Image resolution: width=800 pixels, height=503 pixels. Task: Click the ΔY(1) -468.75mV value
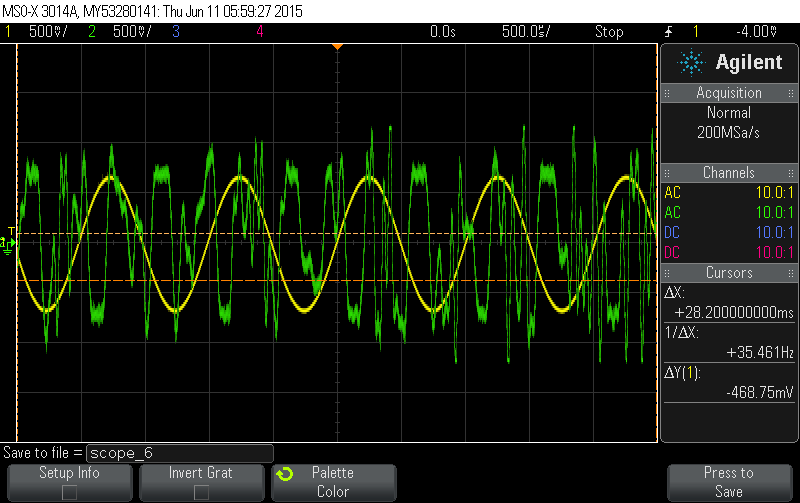tap(760, 392)
